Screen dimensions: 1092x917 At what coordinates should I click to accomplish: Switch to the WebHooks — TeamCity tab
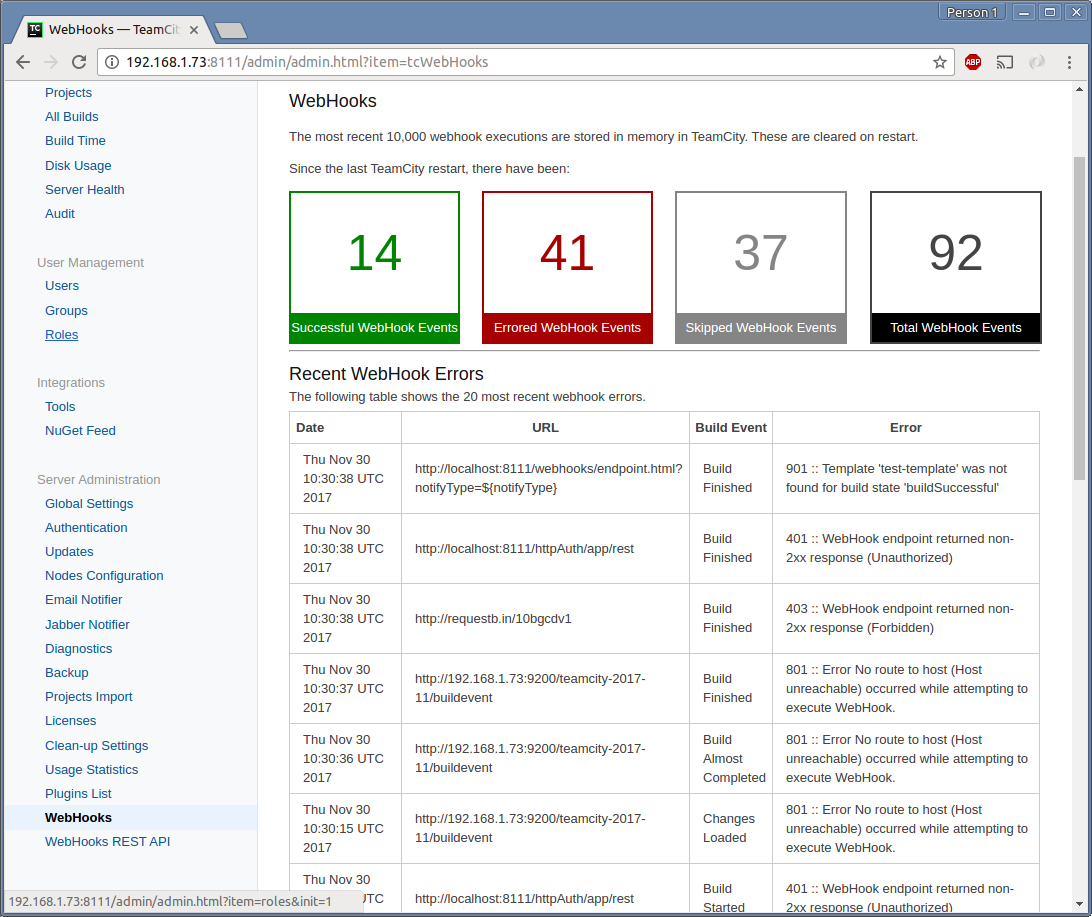pyautogui.click(x=114, y=29)
